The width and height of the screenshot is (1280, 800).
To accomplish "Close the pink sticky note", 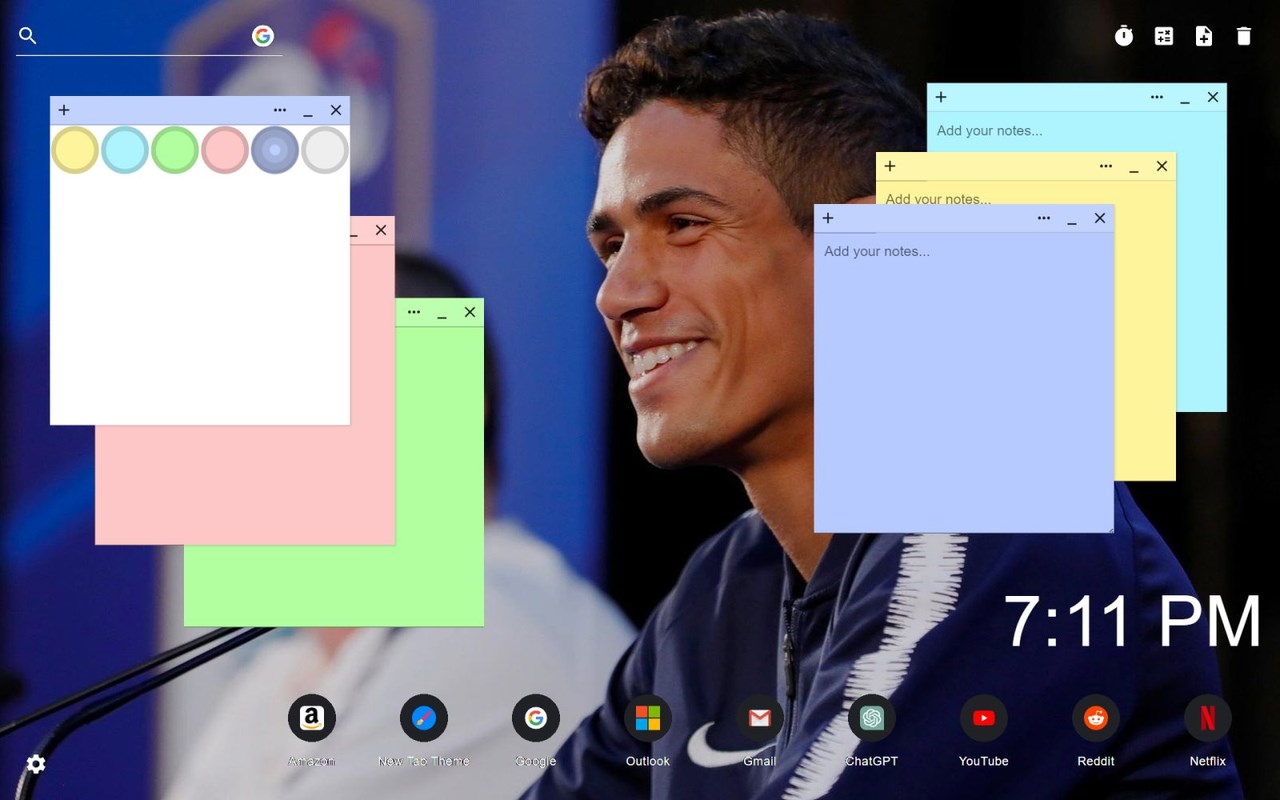I will click(x=381, y=230).
